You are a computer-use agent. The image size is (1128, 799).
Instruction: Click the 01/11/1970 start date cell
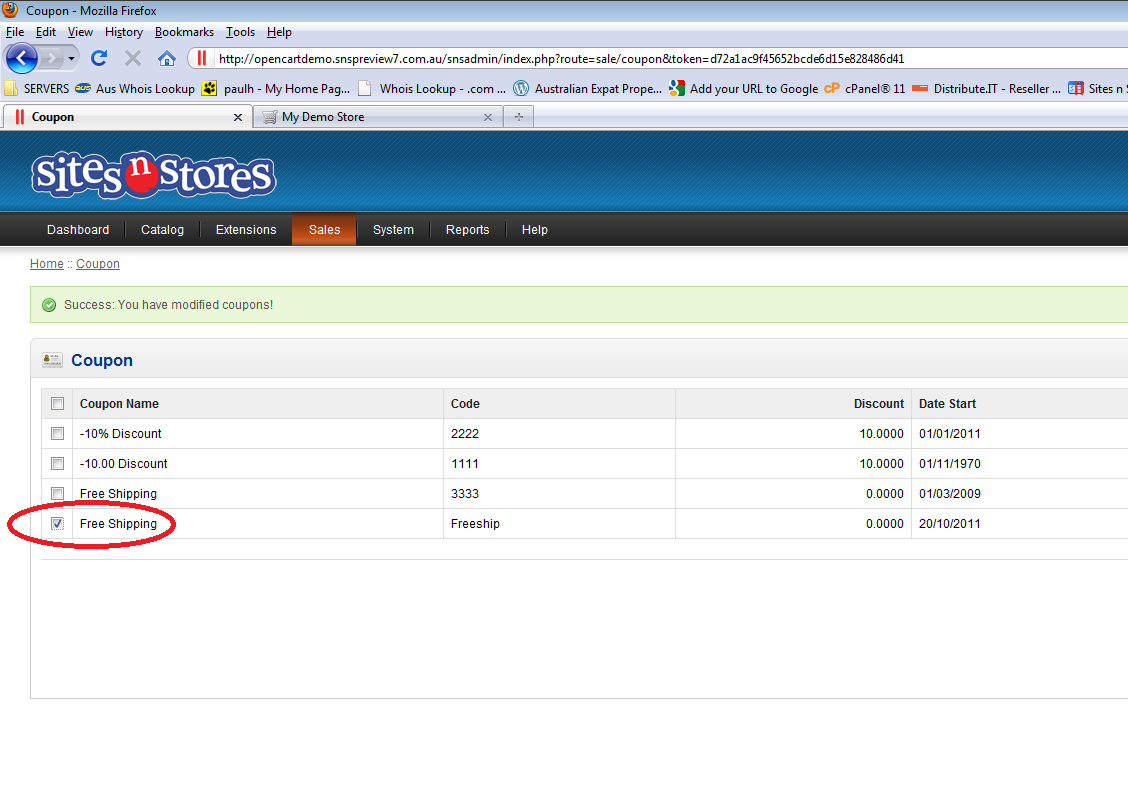pos(1019,464)
